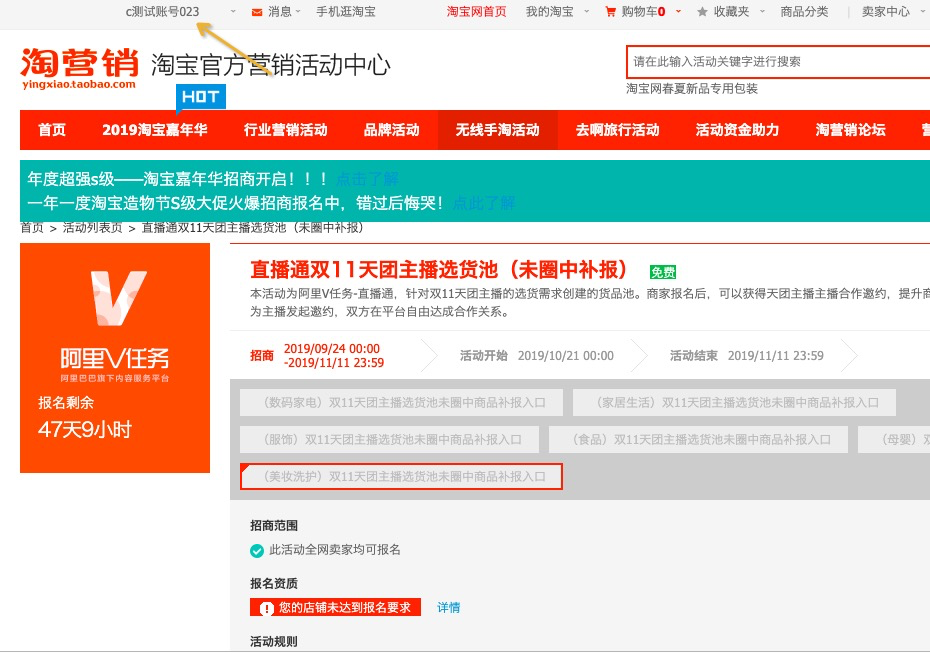The height and width of the screenshot is (654, 930).
Task: Click the green 免费 tag
Action: pyautogui.click(x=663, y=272)
